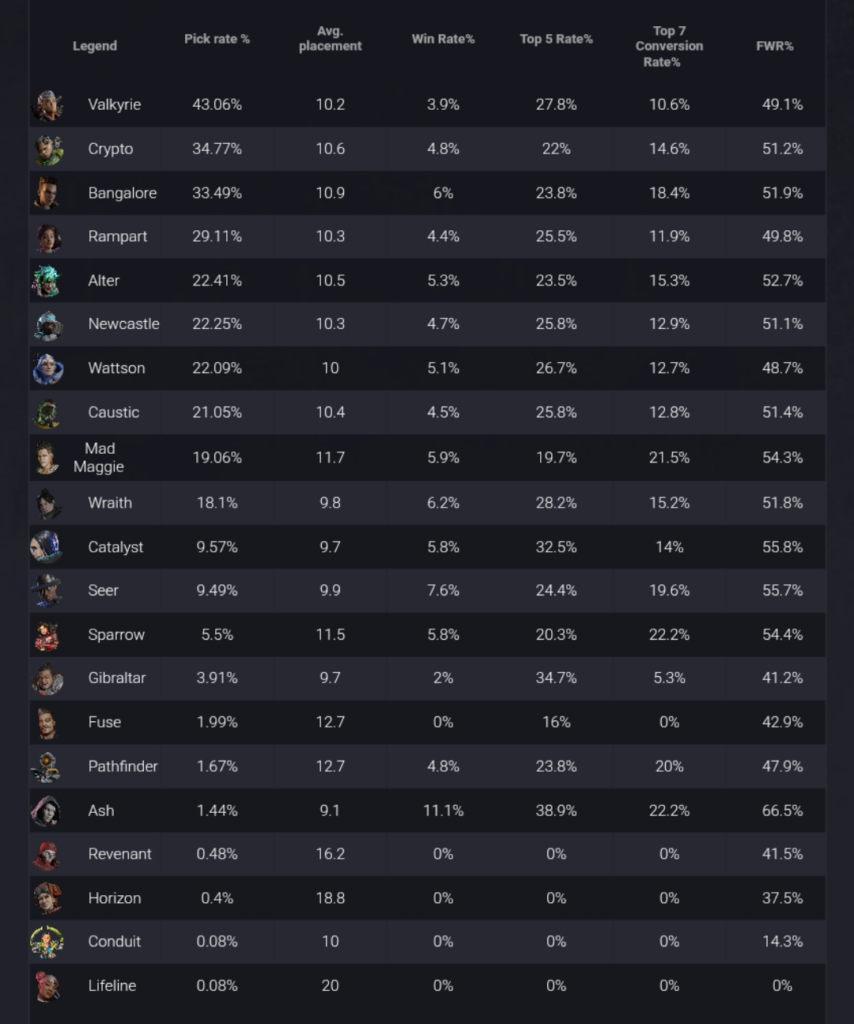Click the Pathfinder legend icon
854x1024 pixels.
(47, 766)
